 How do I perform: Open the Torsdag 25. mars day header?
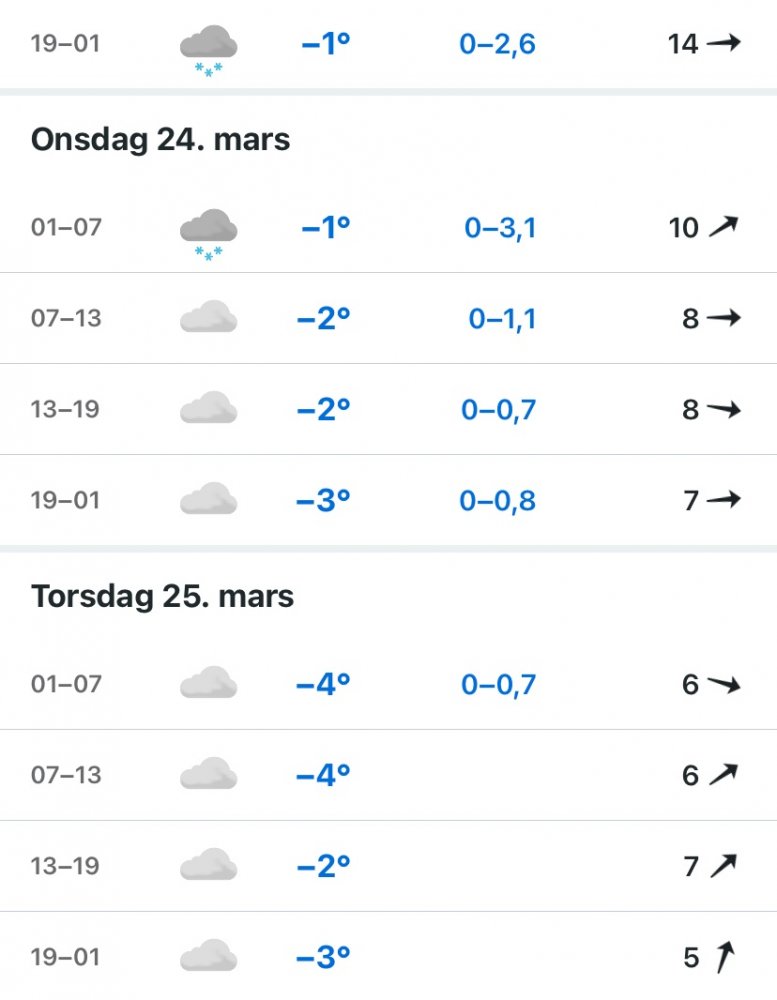163,597
